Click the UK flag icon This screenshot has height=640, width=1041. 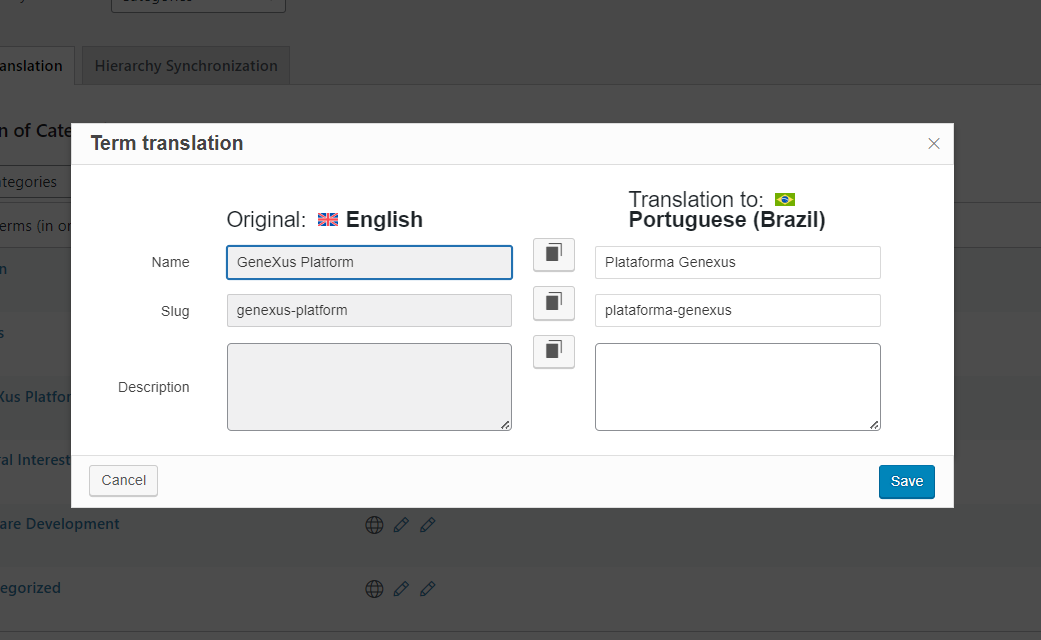click(328, 219)
